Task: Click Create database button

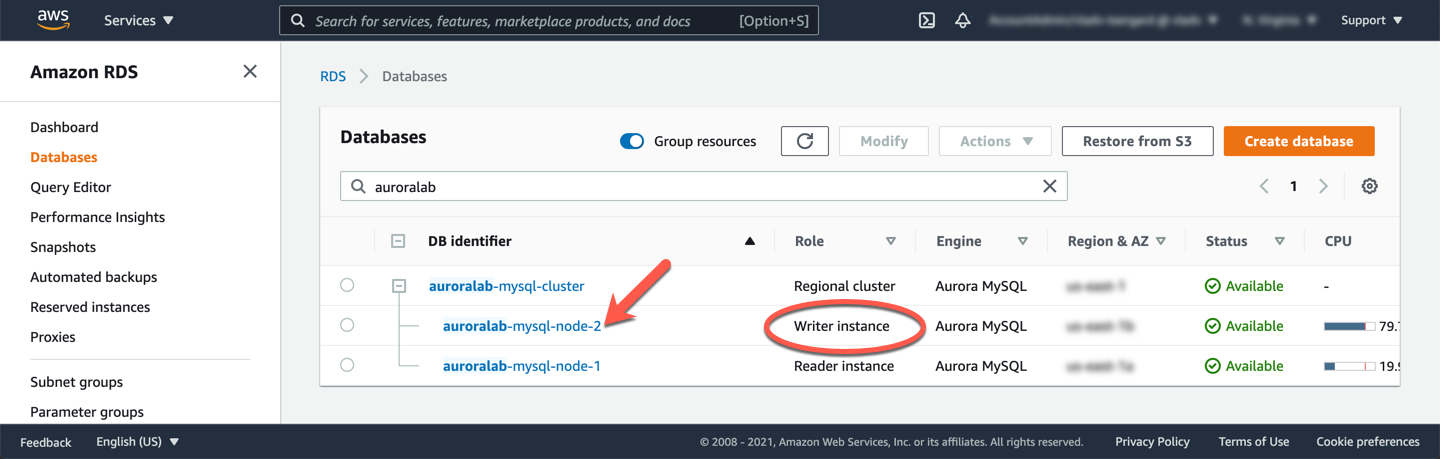Action: tap(1298, 141)
